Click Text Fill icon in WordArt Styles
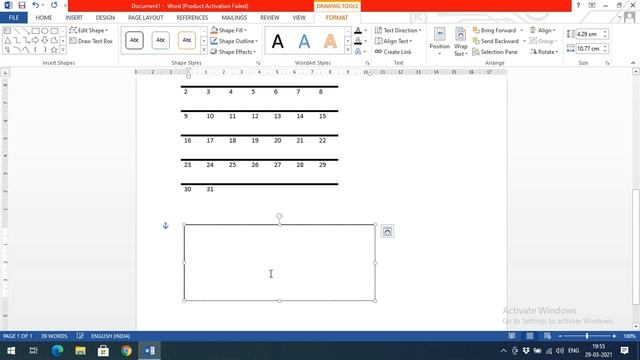The height and width of the screenshot is (360, 640). pyautogui.click(x=358, y=30)
